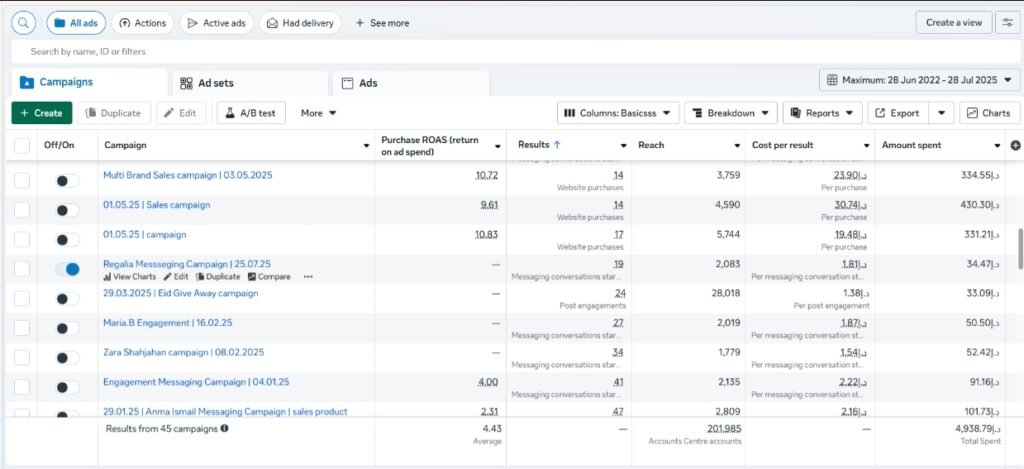Click the green Create button
Screen dimensions: 1024x469
click(x=41, y=113)
